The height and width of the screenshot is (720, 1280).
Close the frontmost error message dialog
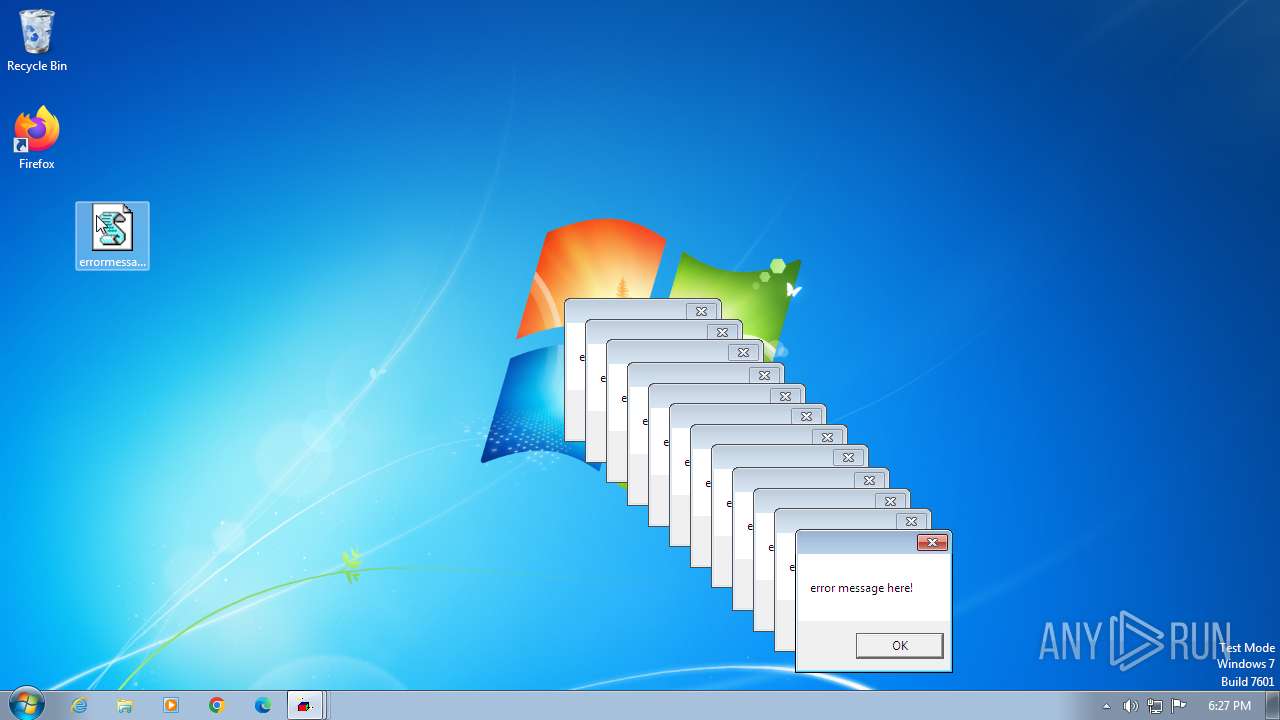coord(932,543)
